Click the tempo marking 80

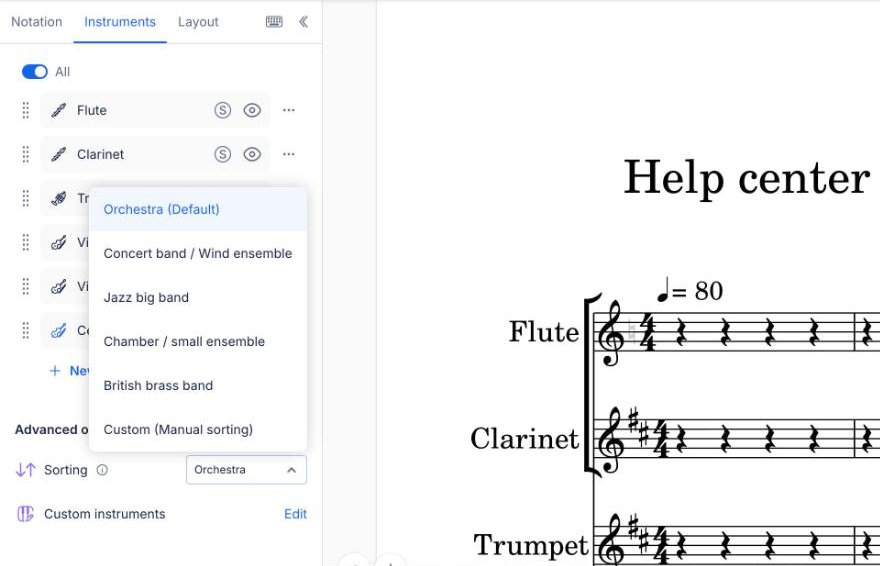(690, 290)
